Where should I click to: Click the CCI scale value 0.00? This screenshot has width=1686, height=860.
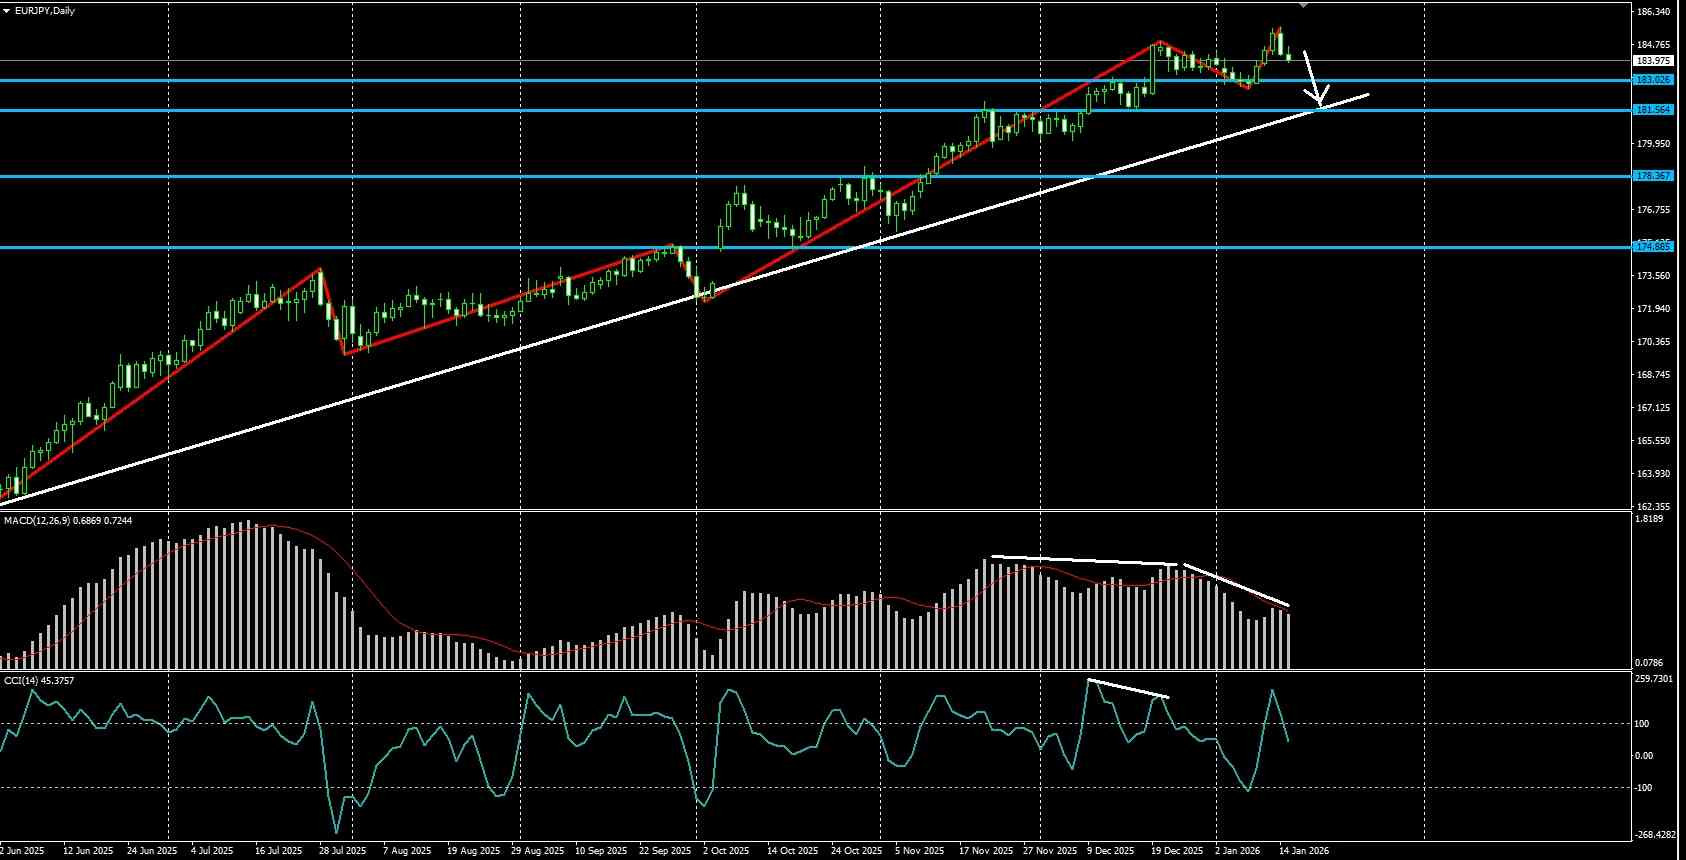[1646, 756]
